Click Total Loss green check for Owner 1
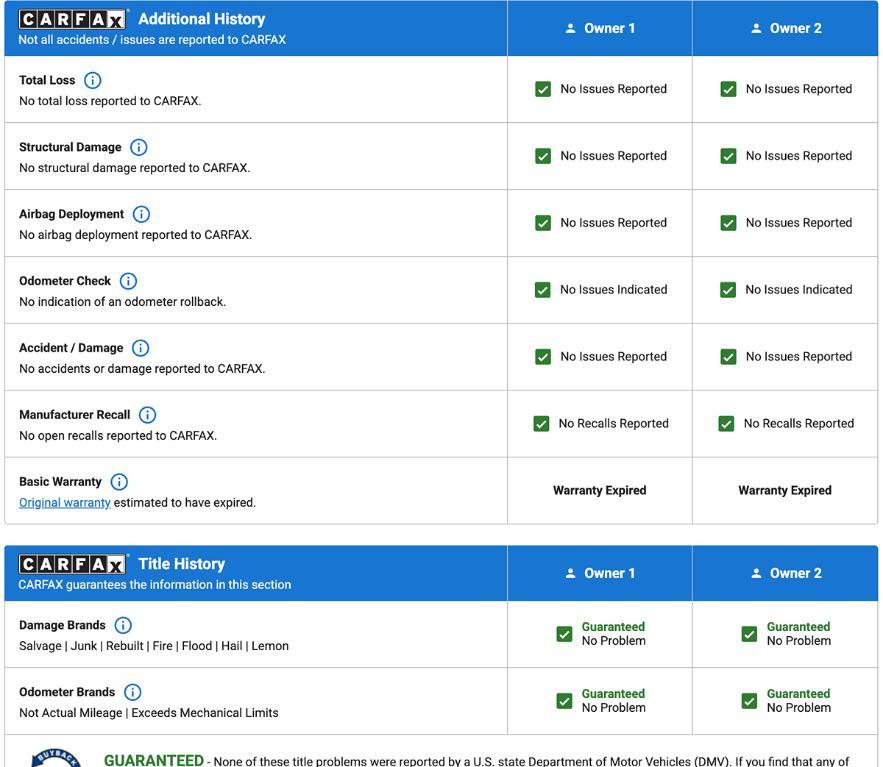Screen dimensions: 883x767 tap(543, 89)
